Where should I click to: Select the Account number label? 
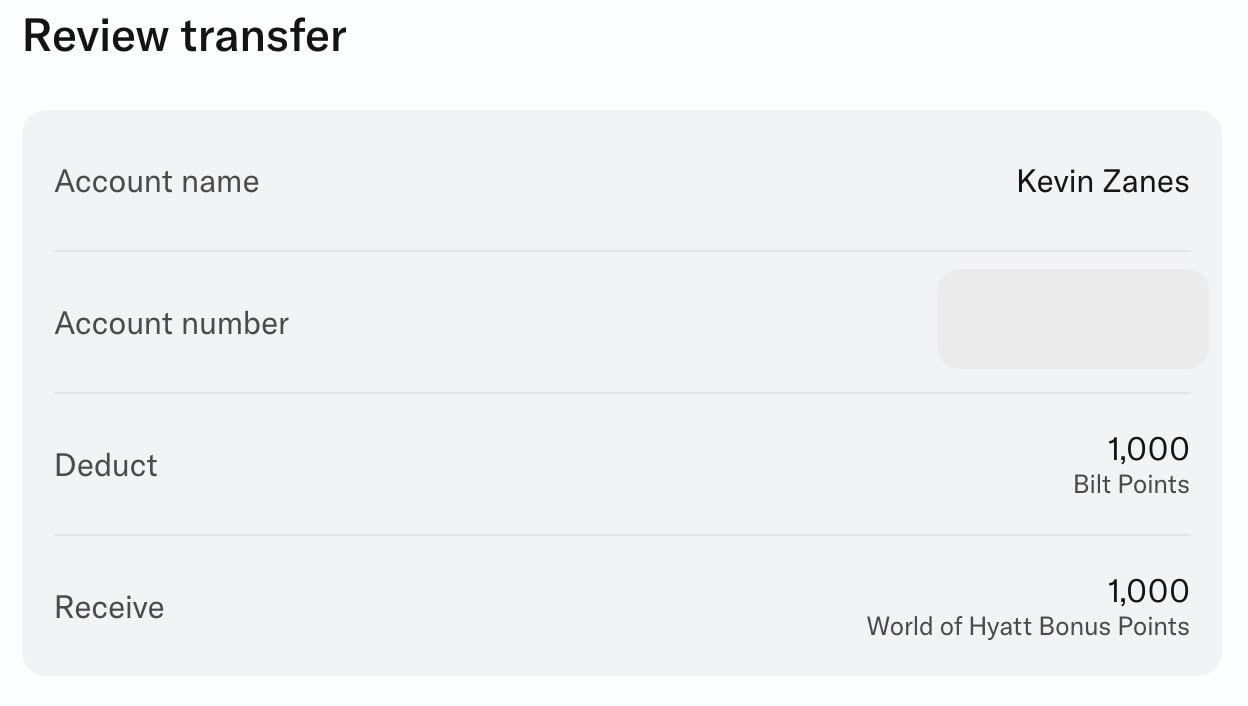tap(172, 324)
